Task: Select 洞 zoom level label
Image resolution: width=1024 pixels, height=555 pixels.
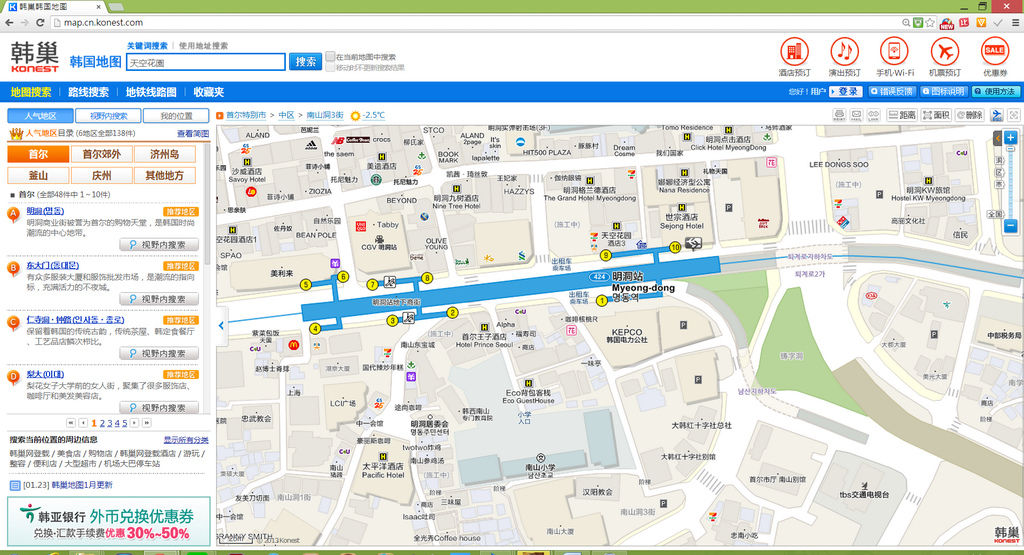Action: click(999, 161)
